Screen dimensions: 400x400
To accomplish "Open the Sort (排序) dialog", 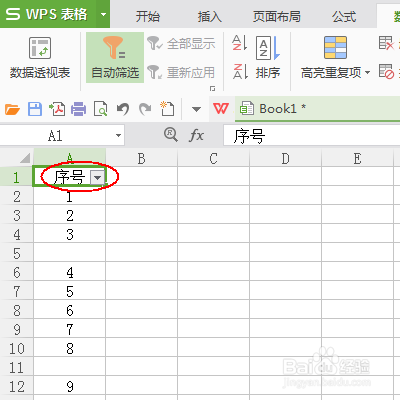I will [268, 57].
